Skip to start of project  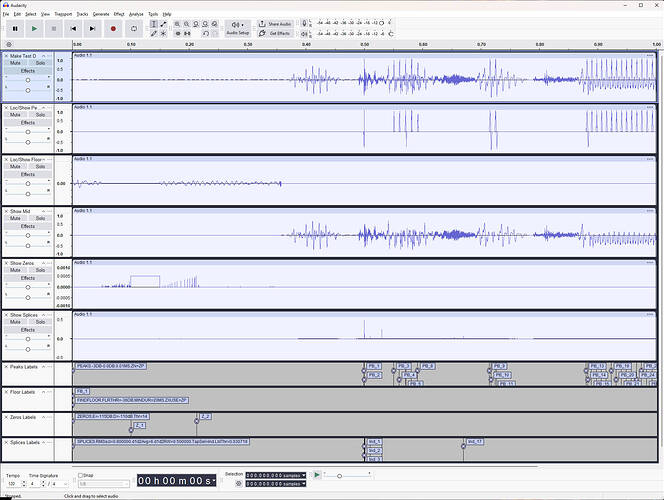[x=73, y=29]
